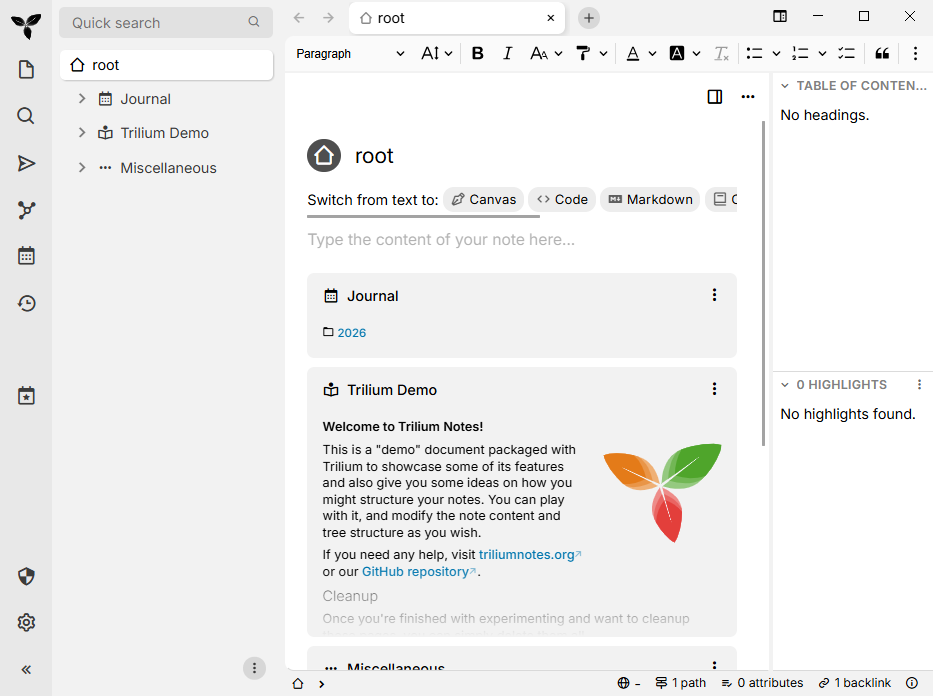Close the root tab
933x696 pixels.
[550, 18]
